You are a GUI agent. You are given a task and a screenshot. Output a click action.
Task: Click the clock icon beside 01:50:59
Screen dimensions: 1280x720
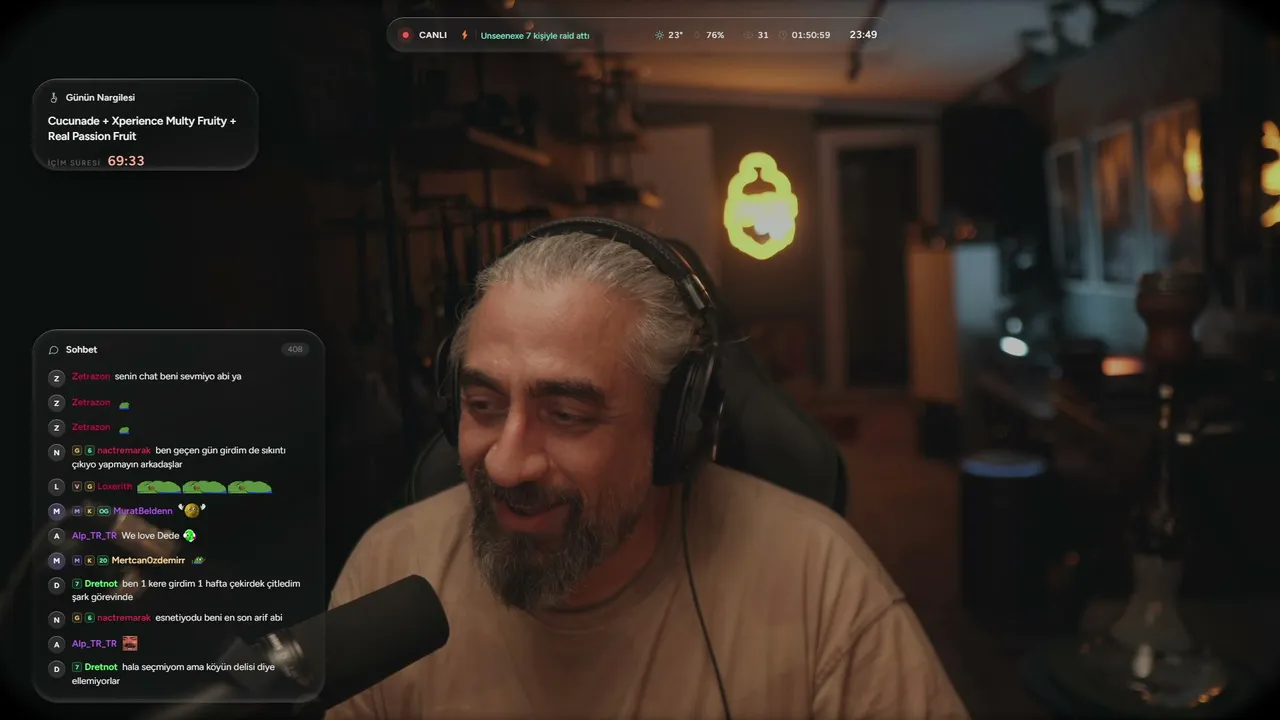point(782,35)
